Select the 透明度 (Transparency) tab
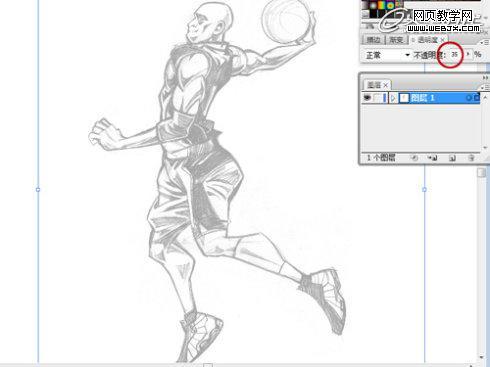 (x=427, y=40)
